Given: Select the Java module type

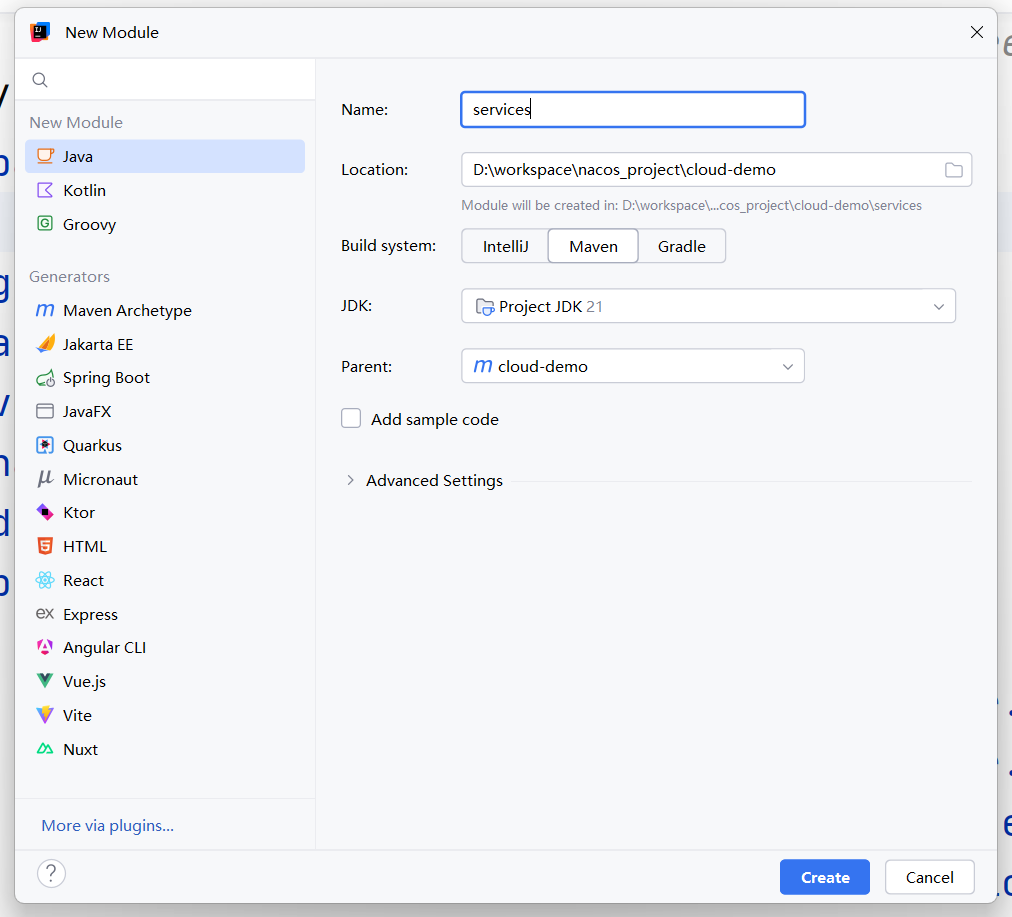Looking at the screenshot, I should coord(165,156).
